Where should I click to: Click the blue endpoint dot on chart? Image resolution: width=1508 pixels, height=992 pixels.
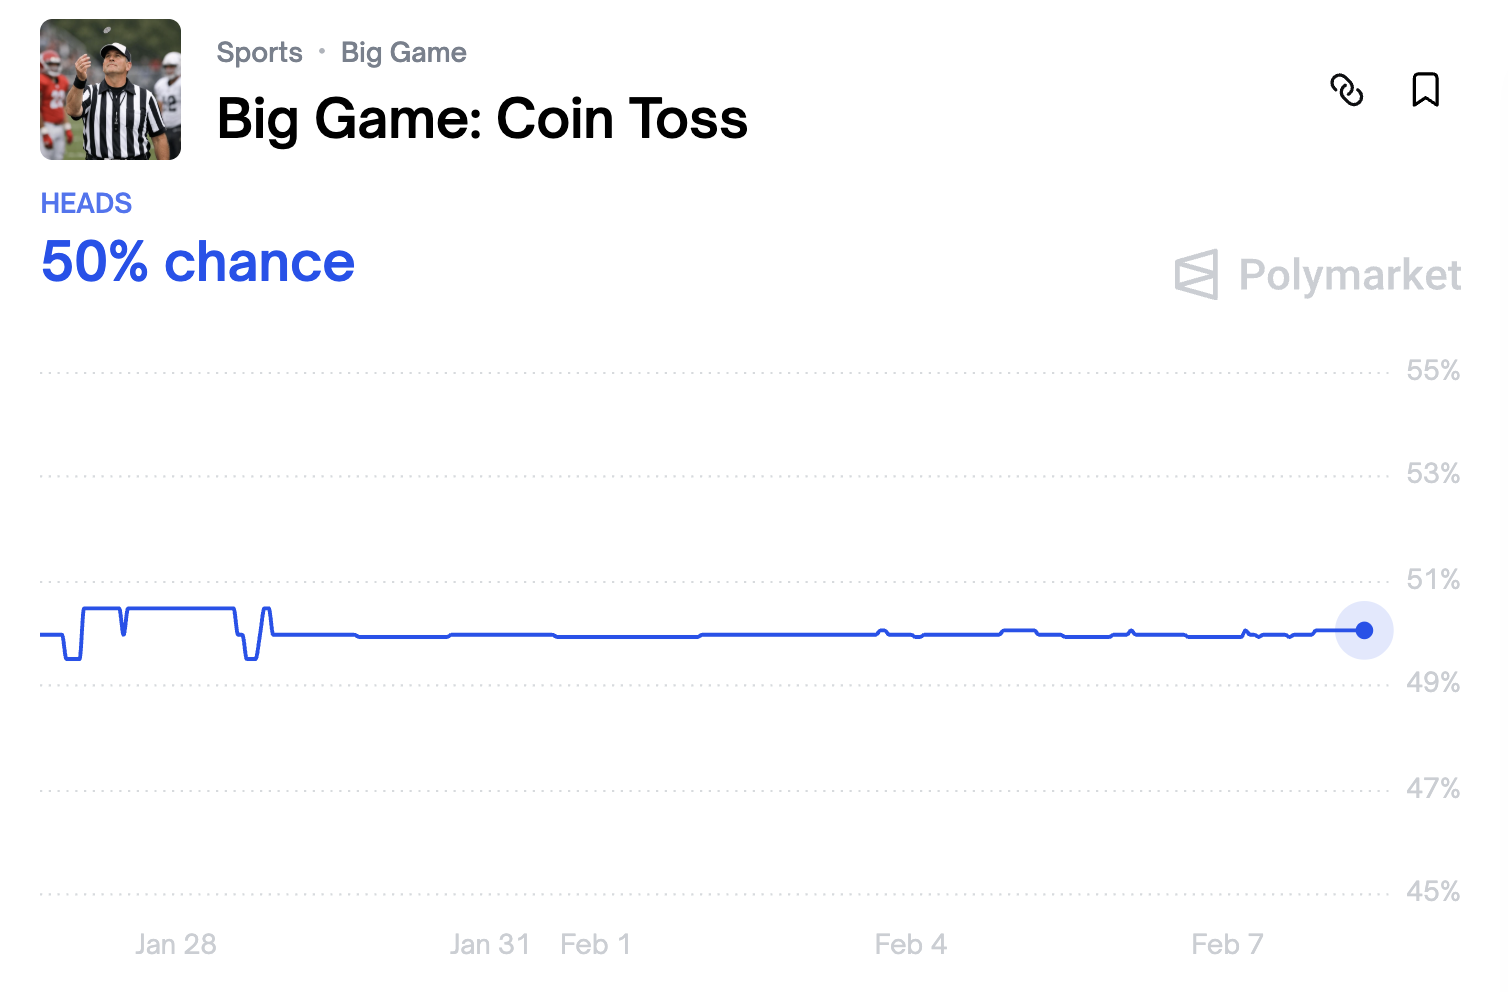point(1364,630)
